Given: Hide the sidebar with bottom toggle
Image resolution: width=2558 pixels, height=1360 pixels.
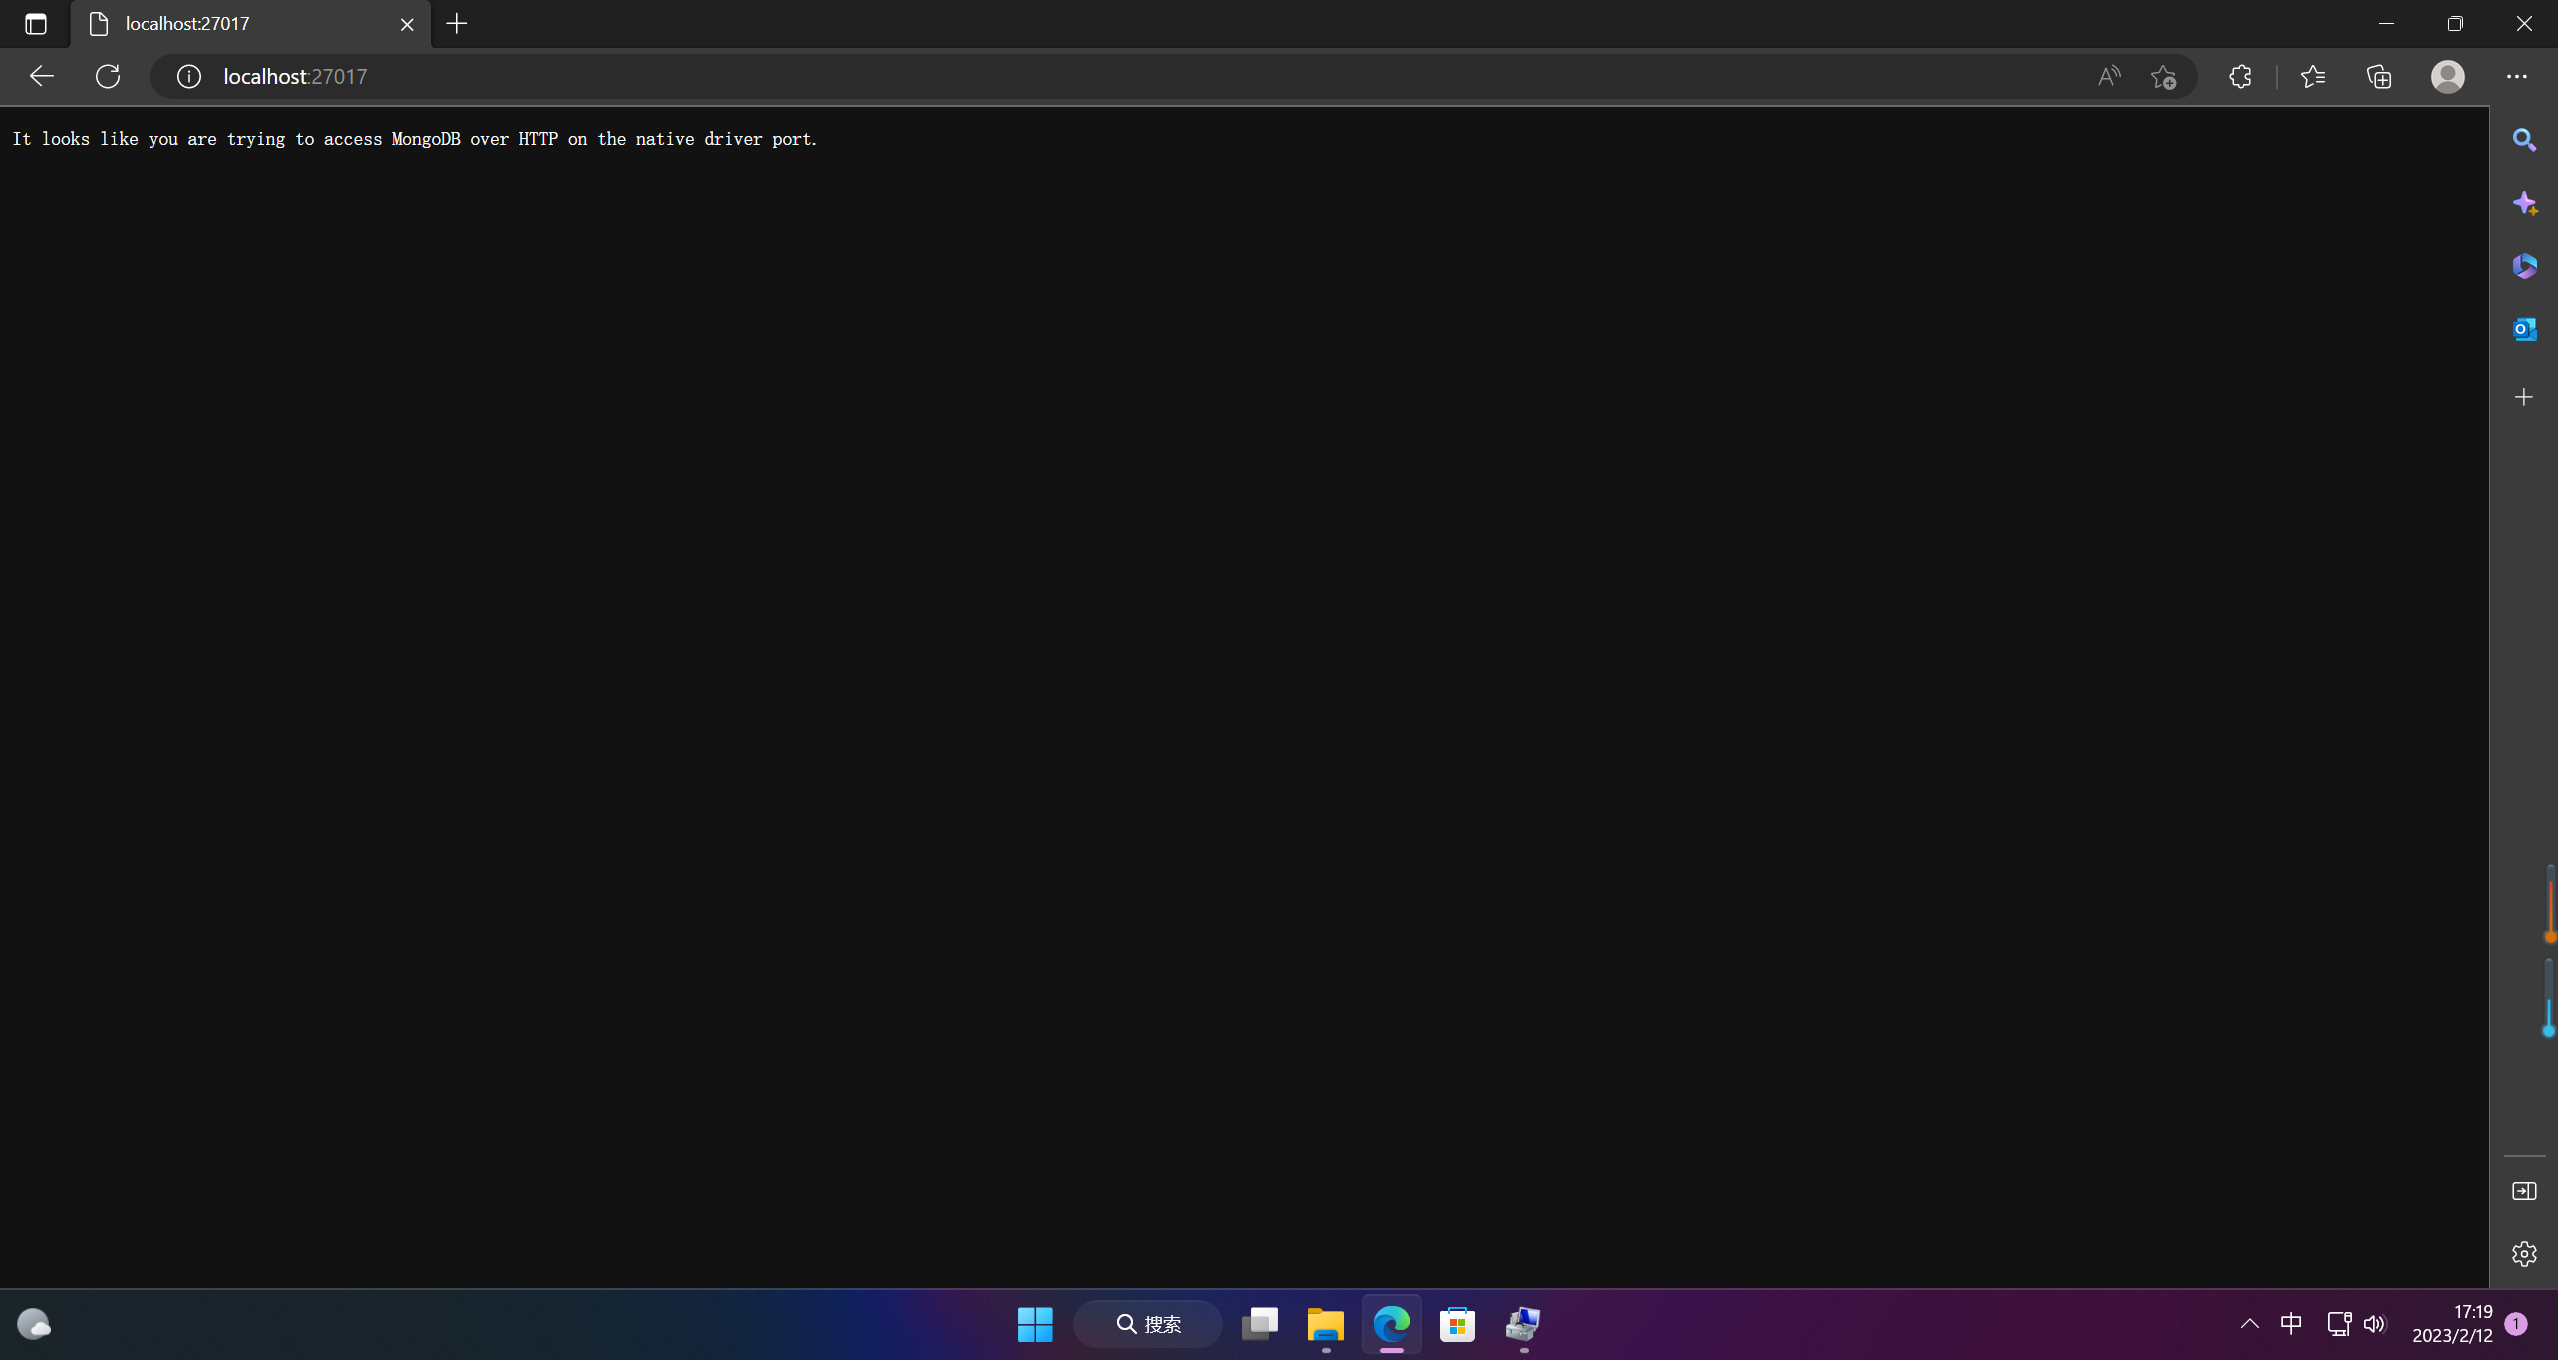Looking at the screenshot, I should coord(2524,1191).
